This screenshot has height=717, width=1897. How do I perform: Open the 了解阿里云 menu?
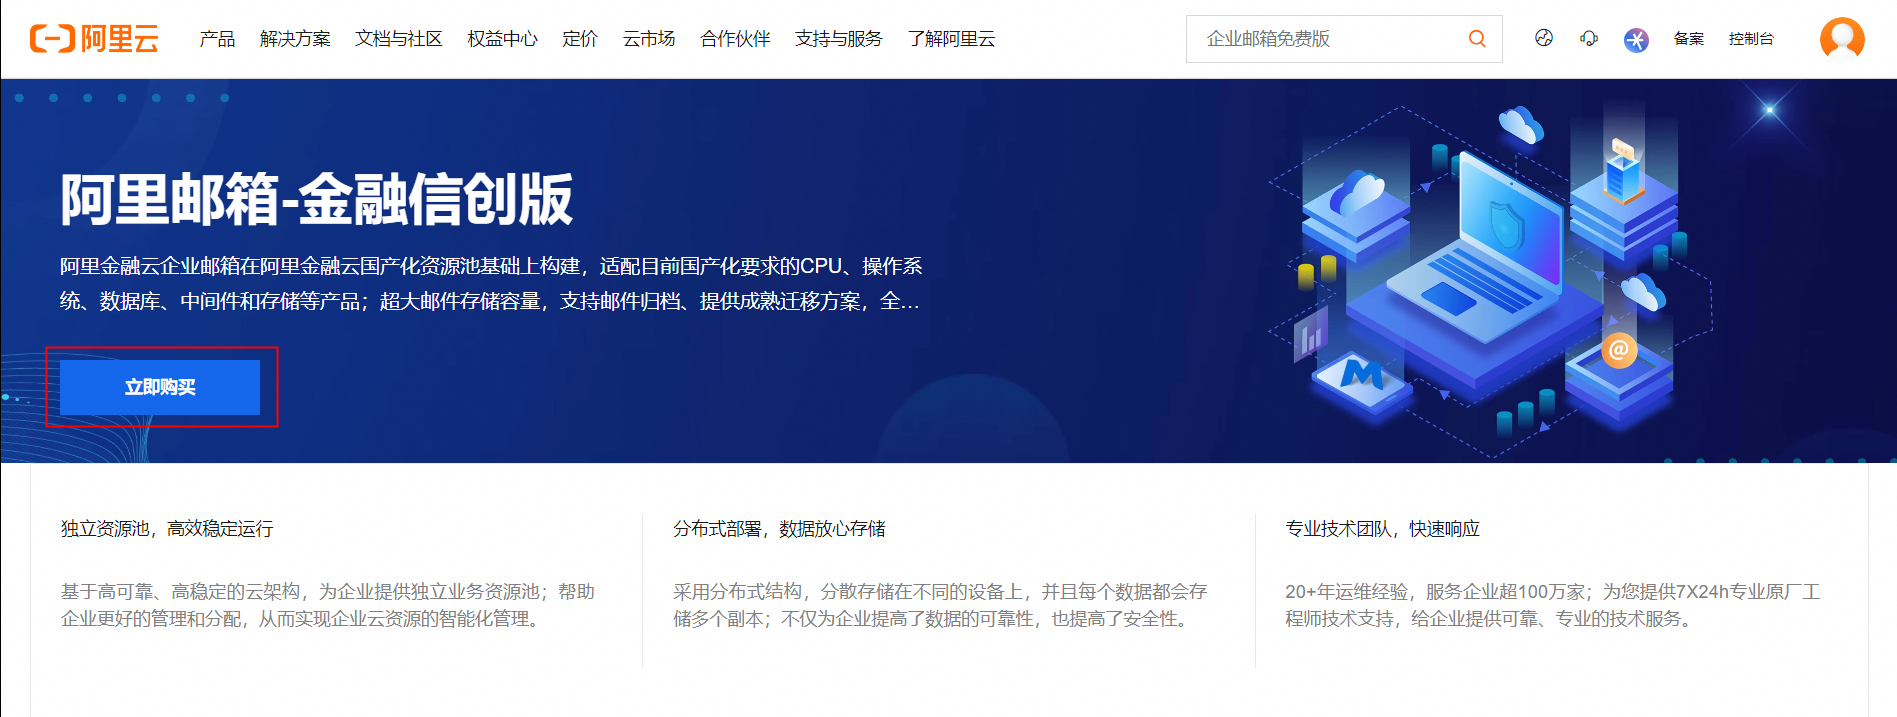951,39
